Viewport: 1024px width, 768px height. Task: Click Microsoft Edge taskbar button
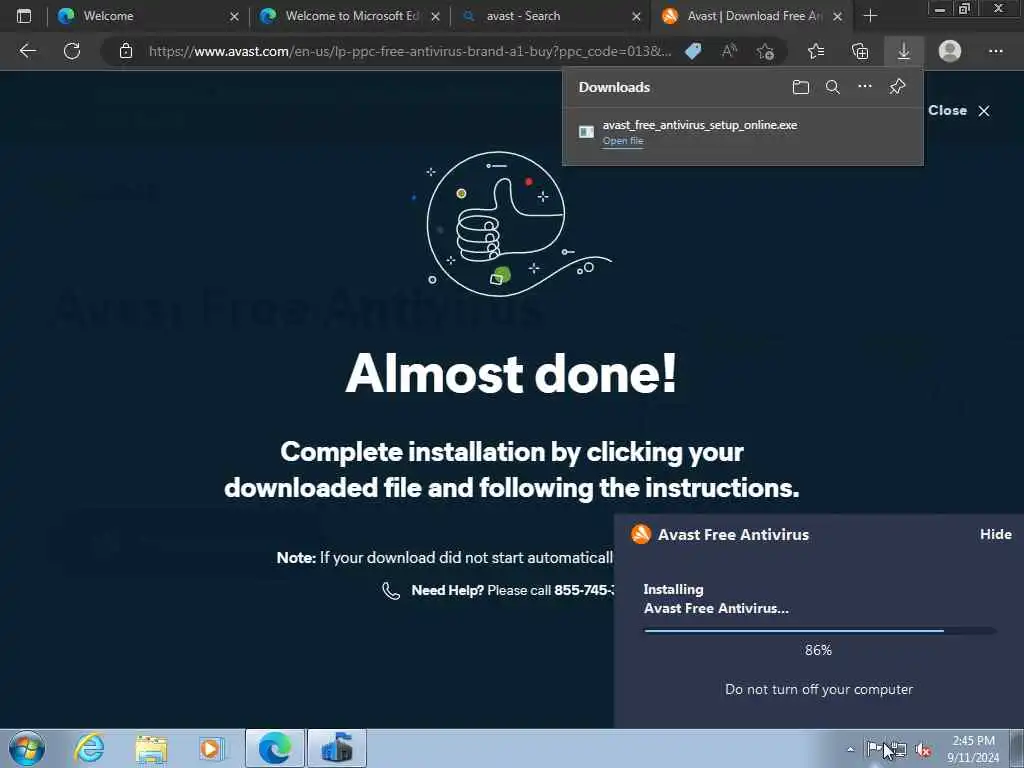point(275,748)
